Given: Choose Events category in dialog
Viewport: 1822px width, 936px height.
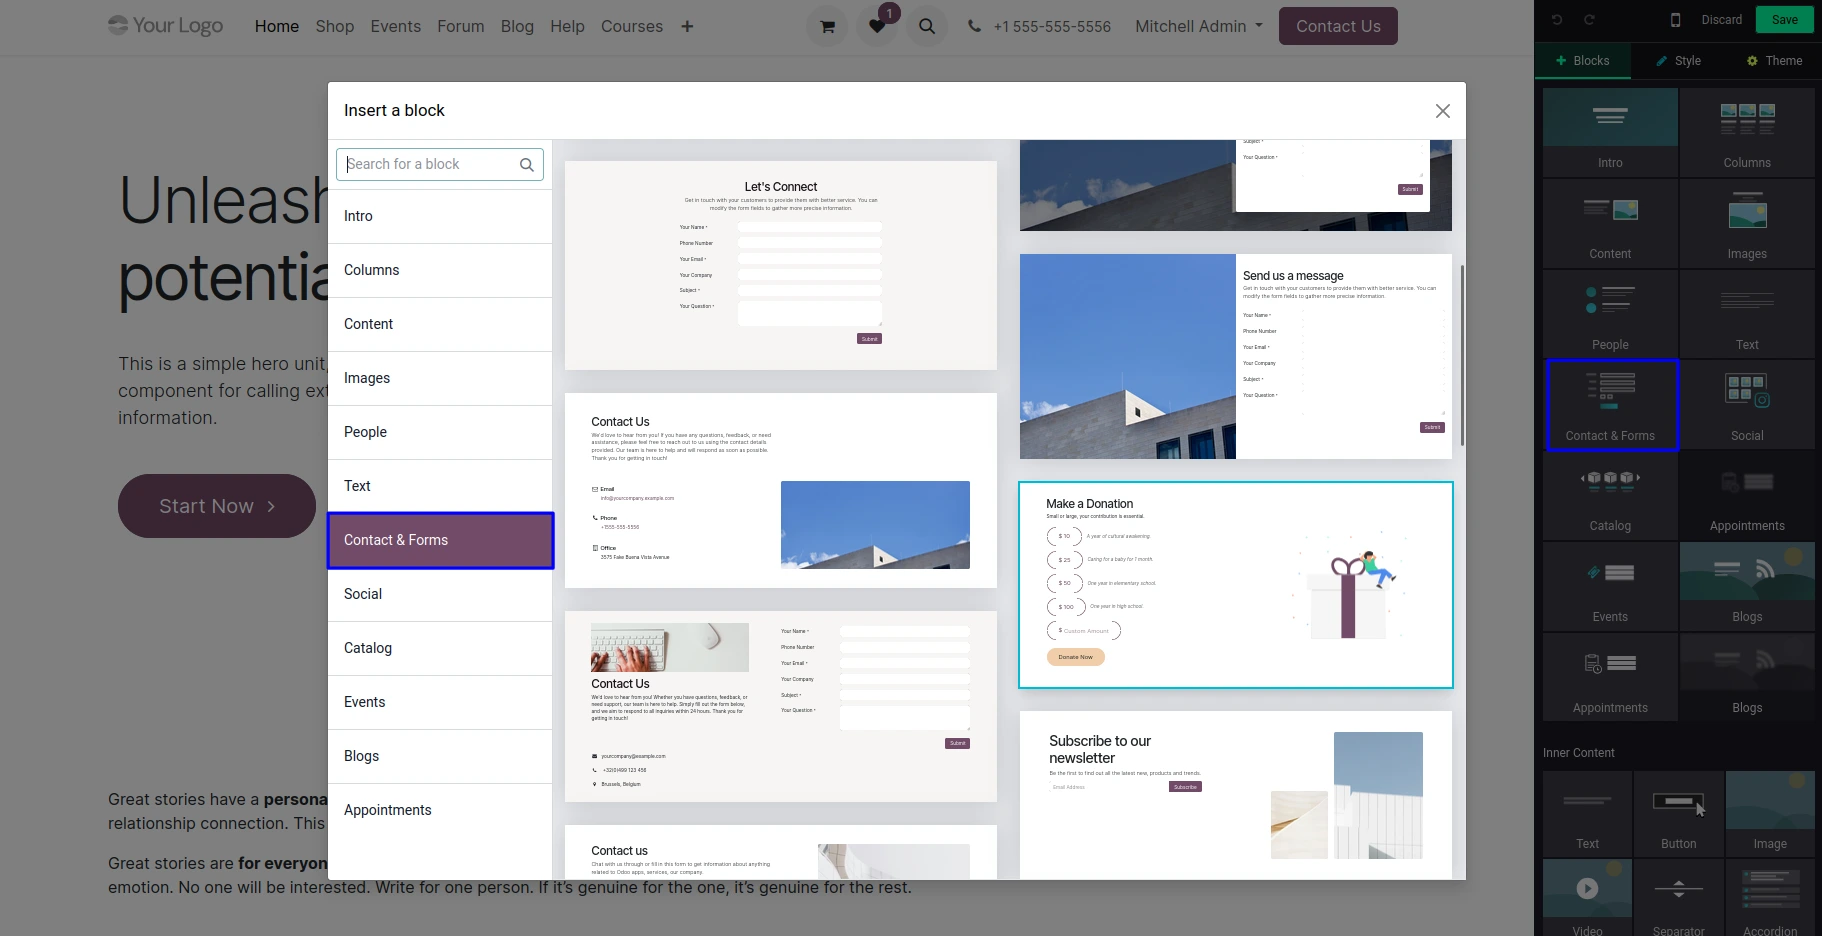Looking at the screenshot, I should point(440,702).
